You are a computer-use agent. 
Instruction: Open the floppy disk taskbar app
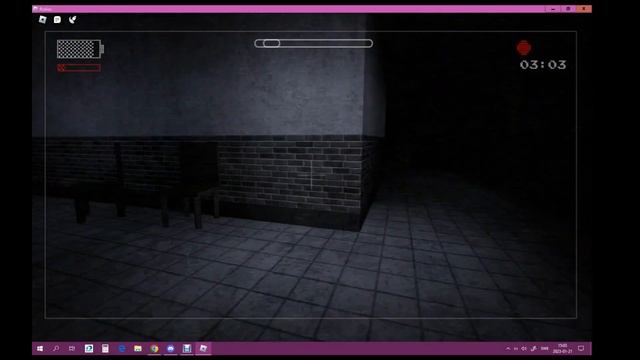pyautogui.click(x=187, y=348)
